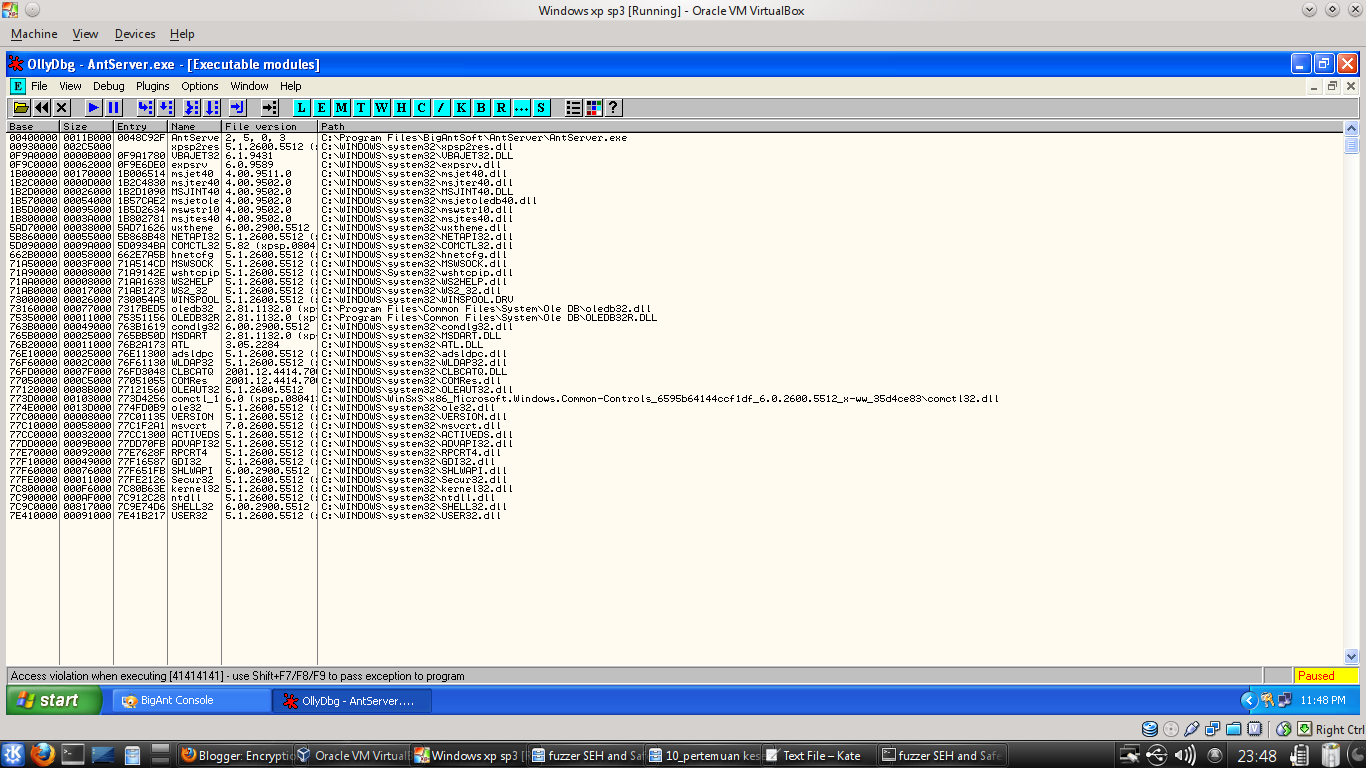Image resolution: width=1366 pixels, height=768 pixels.
Task: Click the Step over toolbar icon
Action: click(x=165, y=107)
